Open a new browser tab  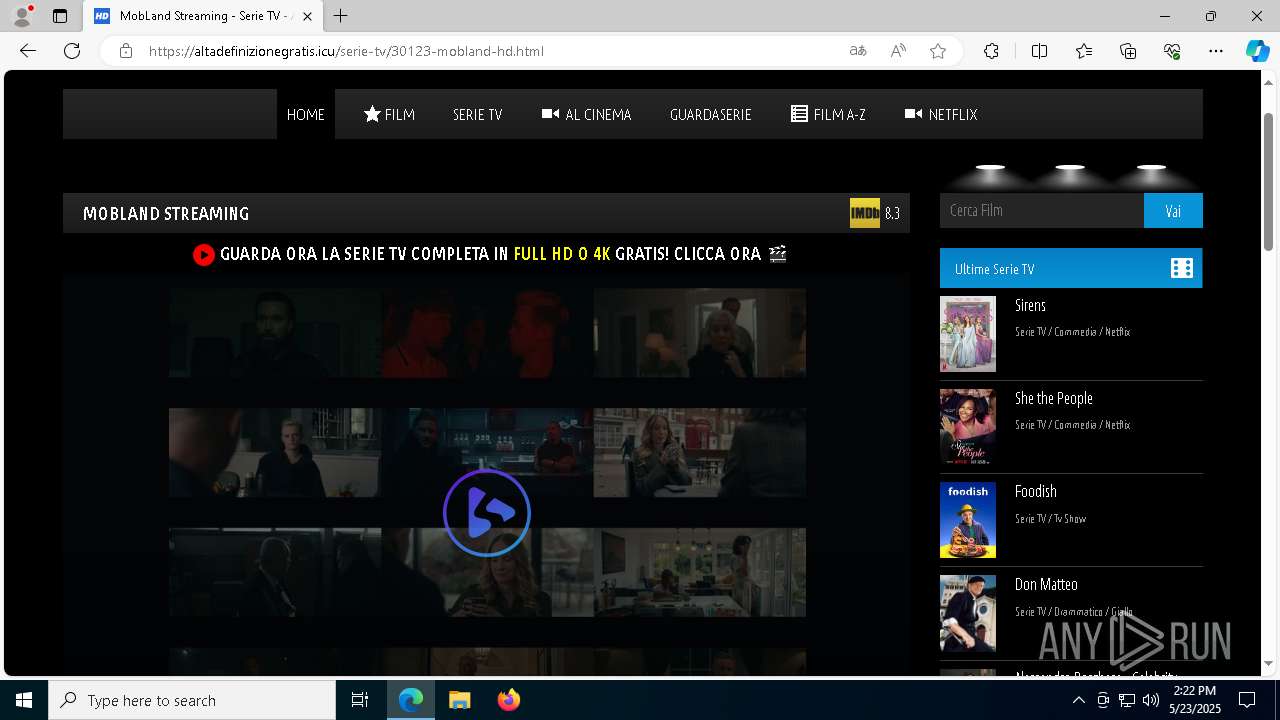pos(341,16)
